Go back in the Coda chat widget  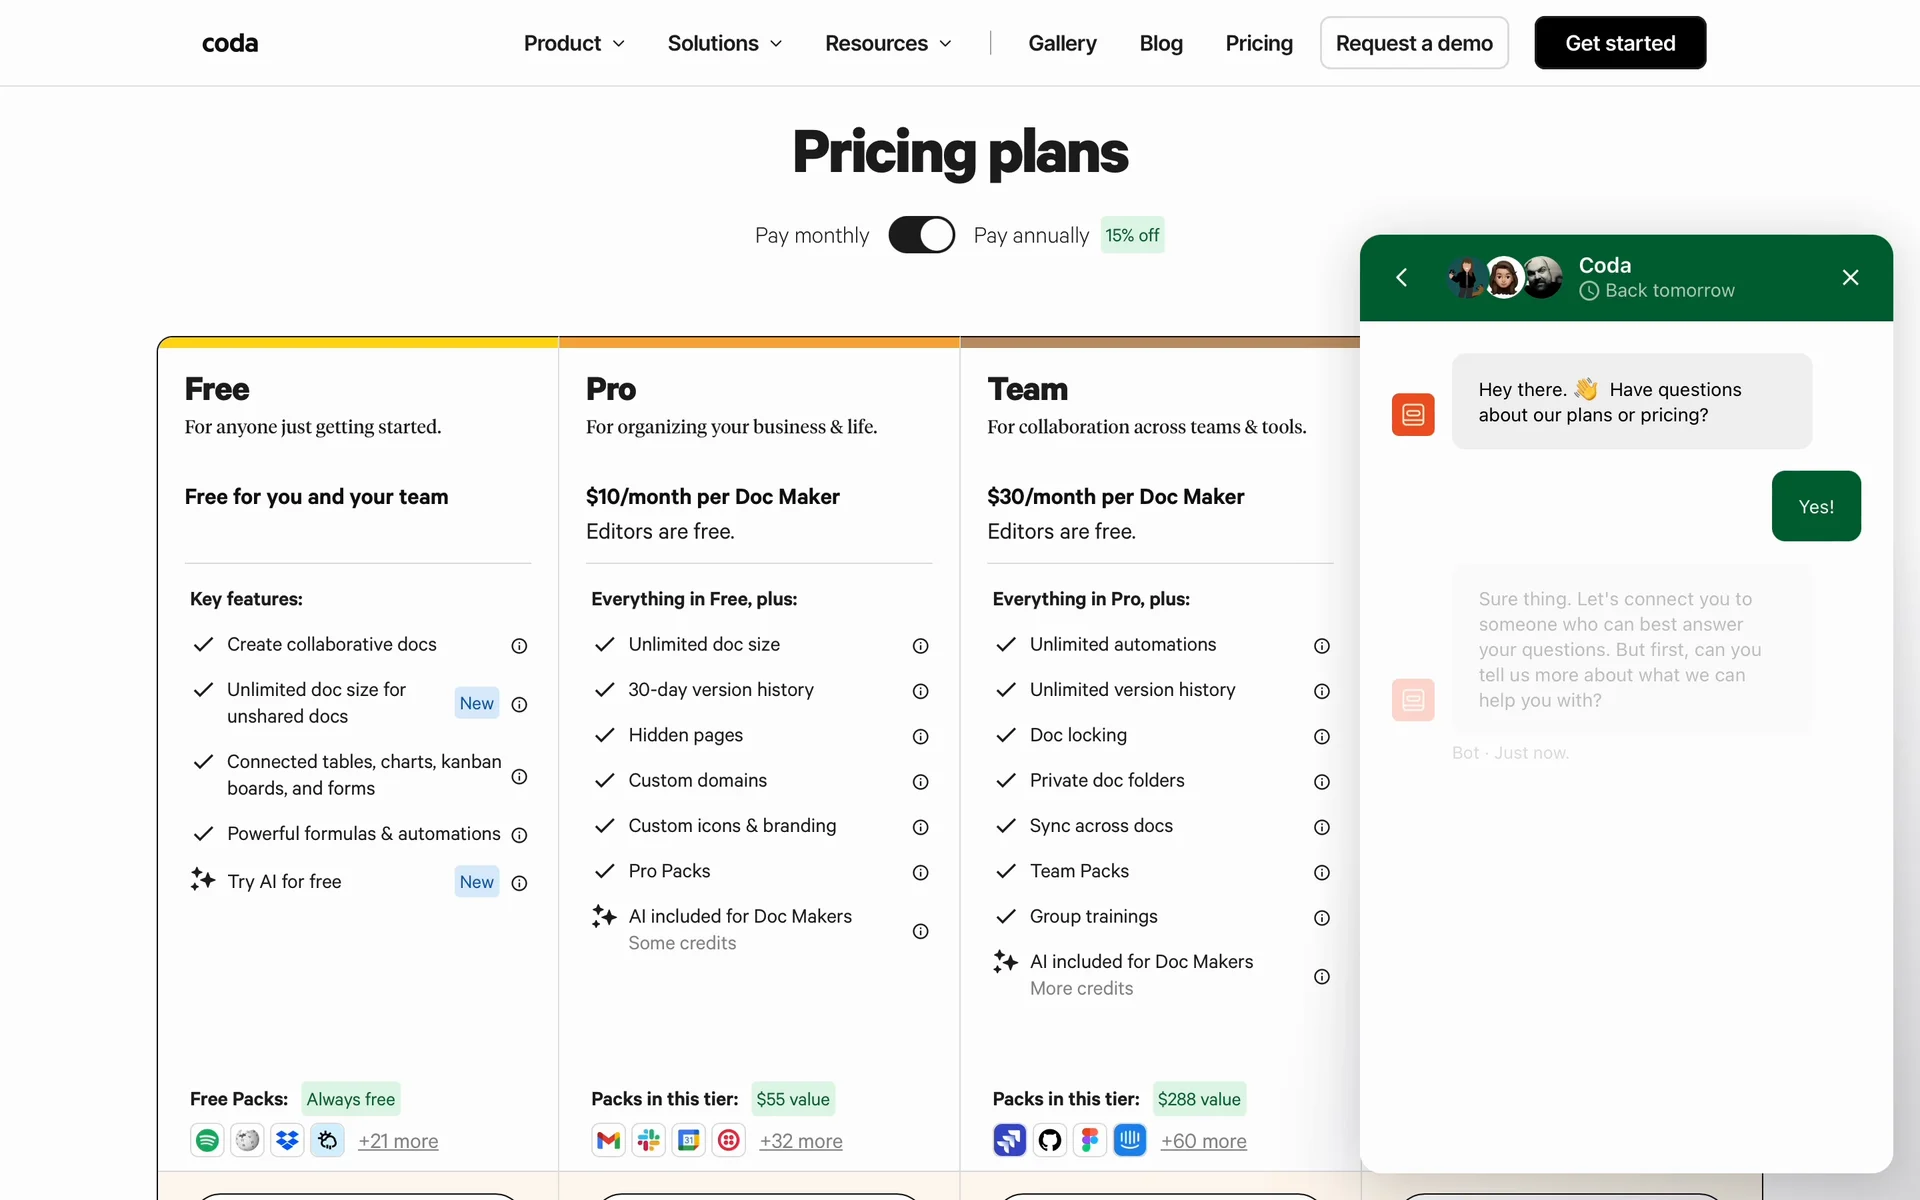point(1402,277)
